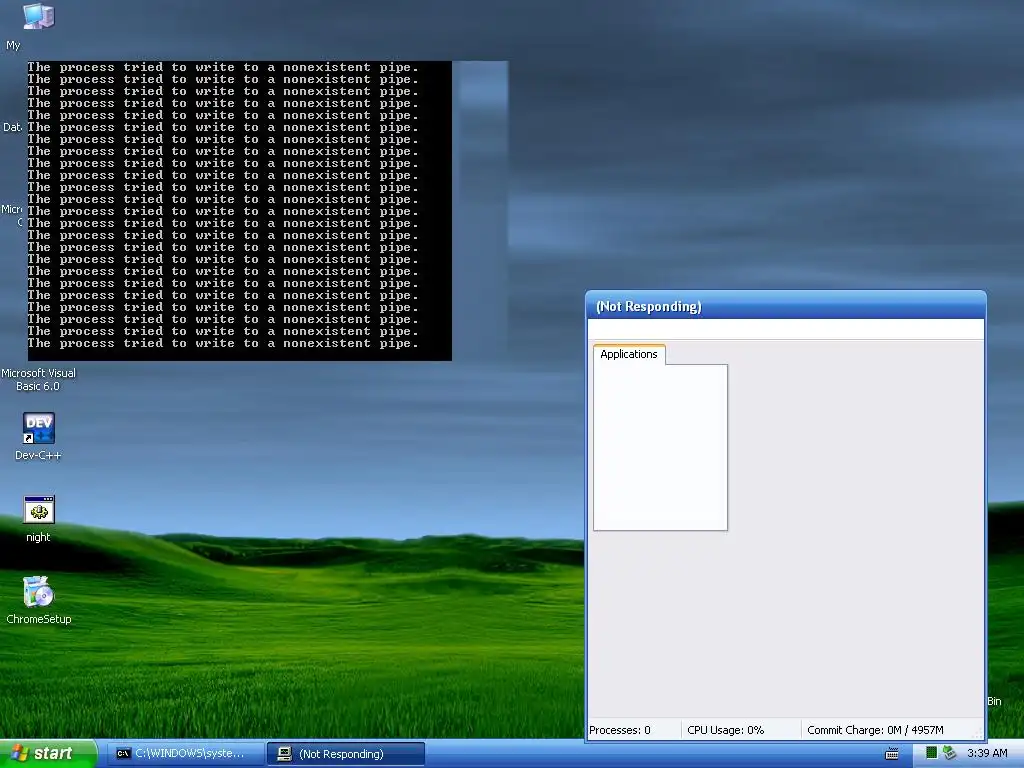Click the language bar keyboard icon
Screen dimensions: 1024x768
coord(891,754)
